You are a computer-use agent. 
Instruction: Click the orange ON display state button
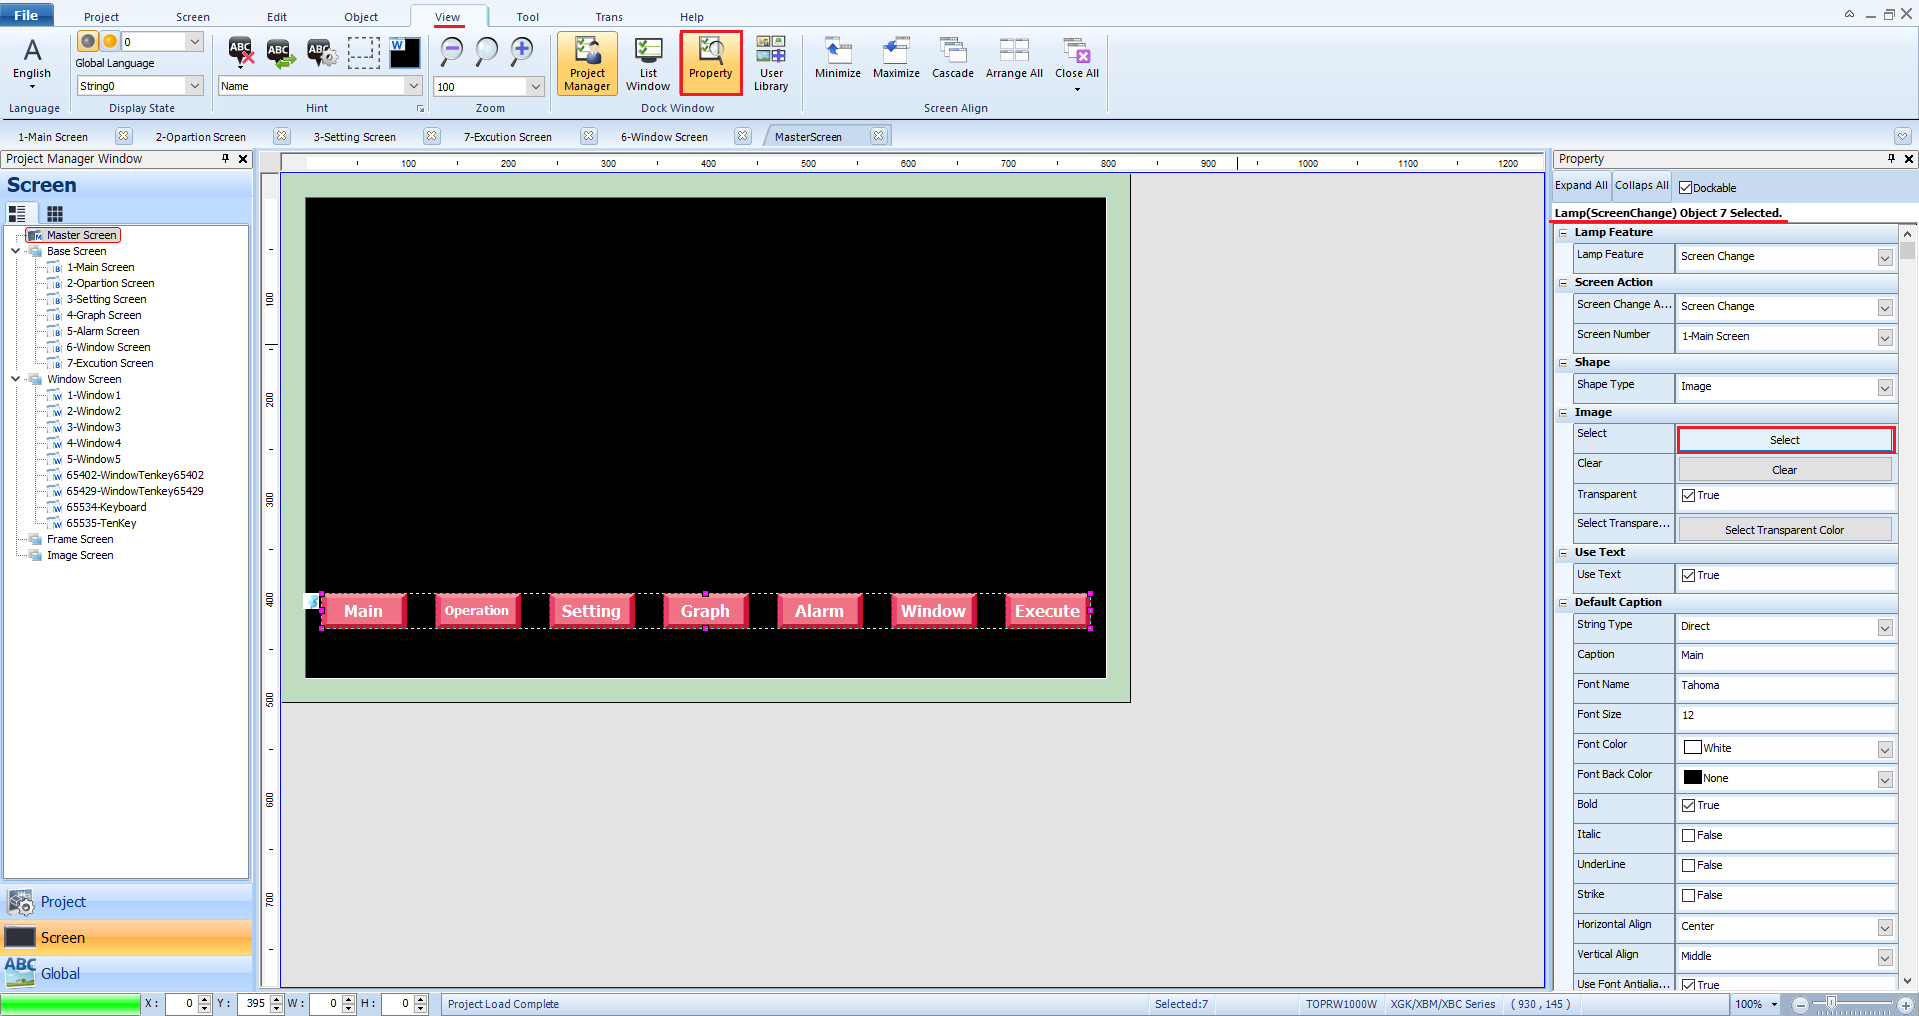coord(110,41)
